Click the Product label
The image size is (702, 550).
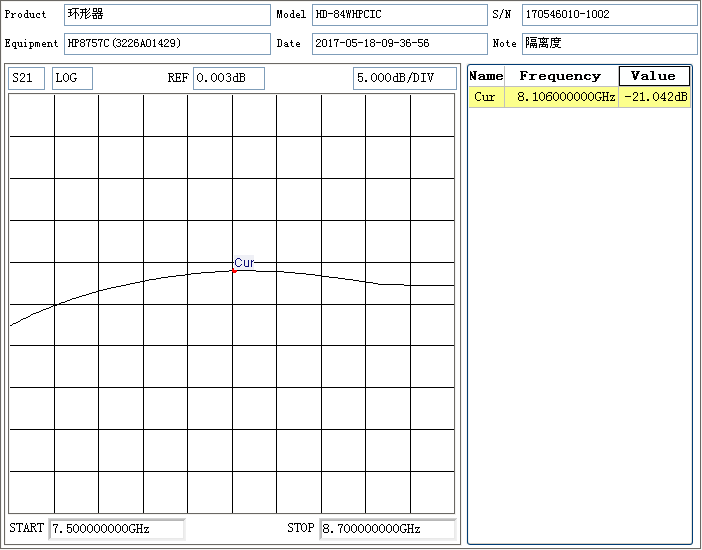coord(26,15)
